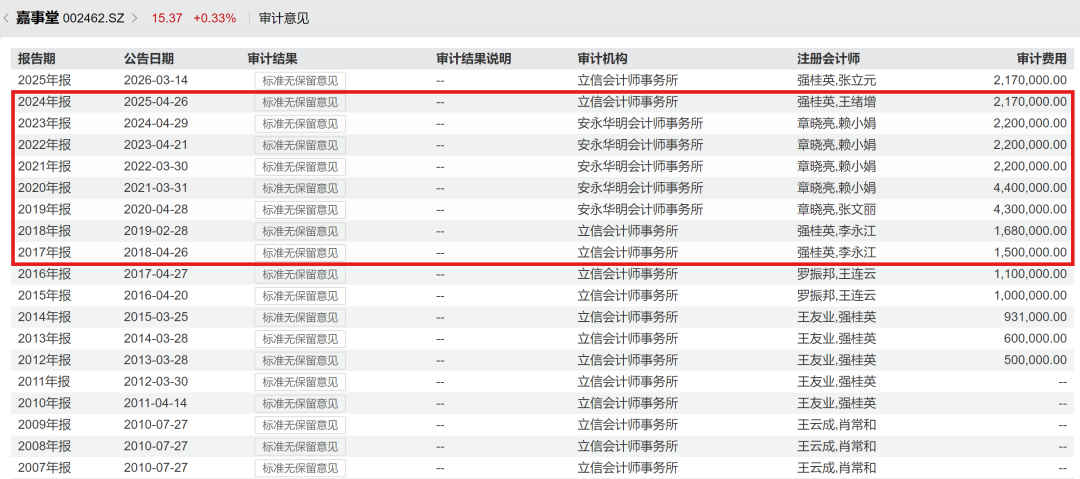Open 标准无保留意见 for the 2015年报 row
Image resolution: width=1080 pixels, height=479 pixels.
pyautogui.click(x=300, y=295)
